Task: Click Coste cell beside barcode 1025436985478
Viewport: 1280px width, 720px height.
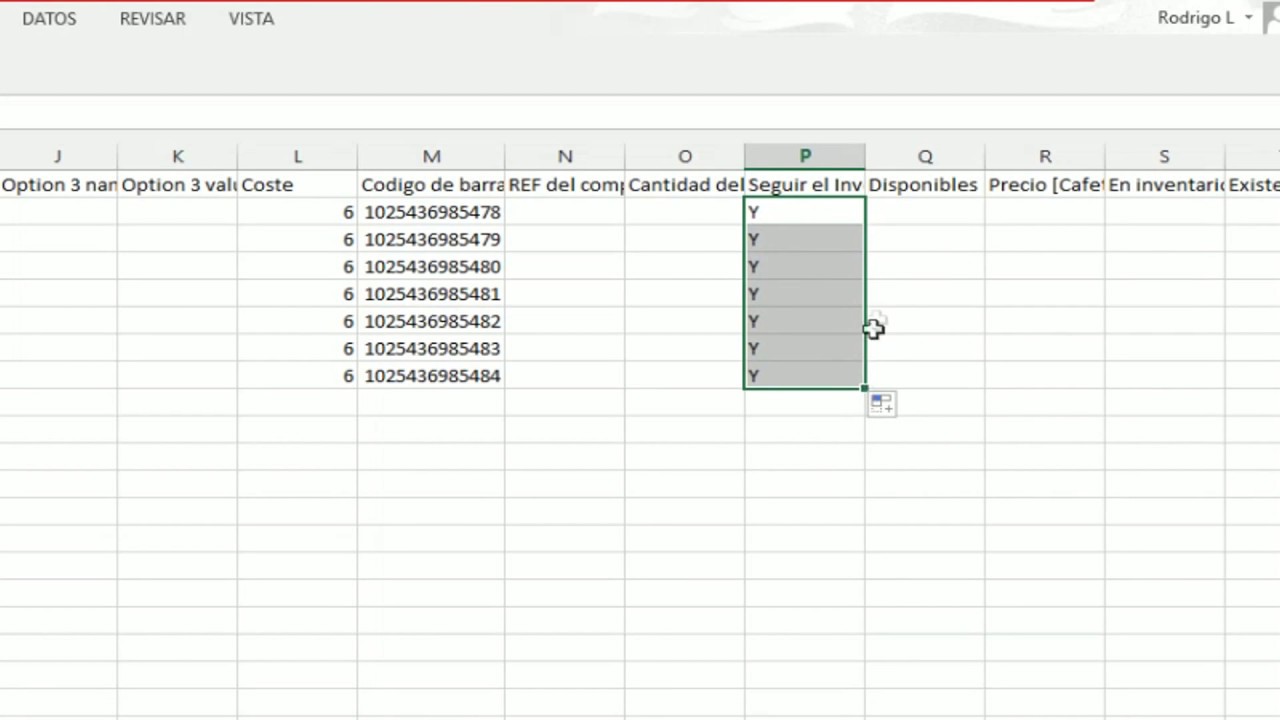Action: [x=297, y=212]
